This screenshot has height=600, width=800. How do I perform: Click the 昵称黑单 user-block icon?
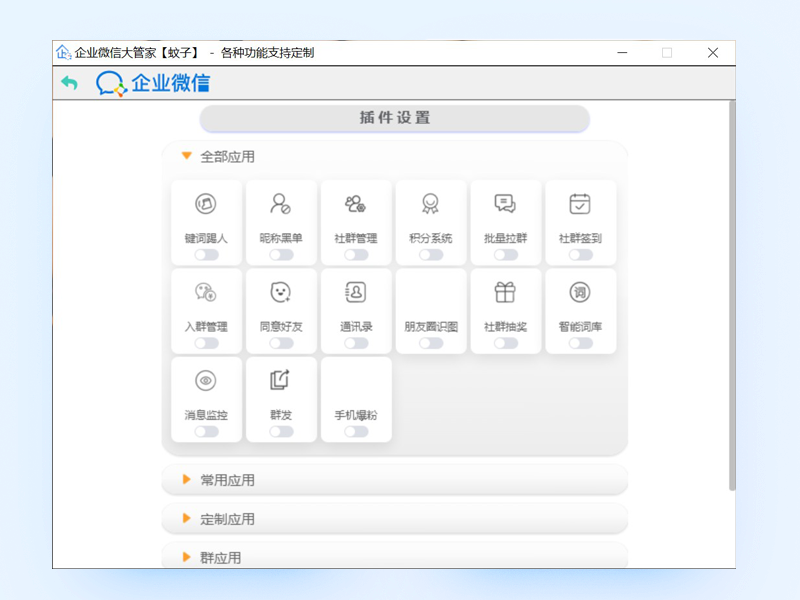281,204
